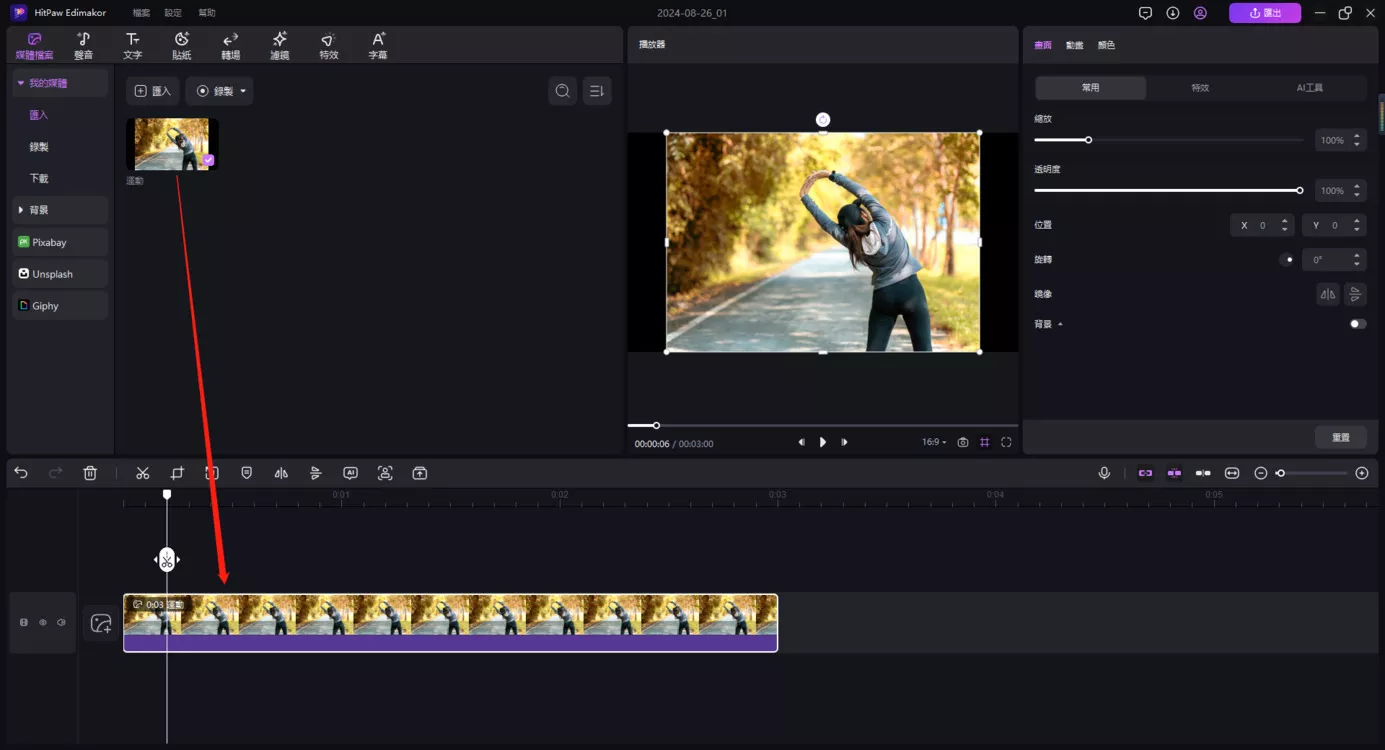Screen dimensions: 1385x750
Task: Click the timeline toolbar flip-horizontal icon
Action: (281, 473)
